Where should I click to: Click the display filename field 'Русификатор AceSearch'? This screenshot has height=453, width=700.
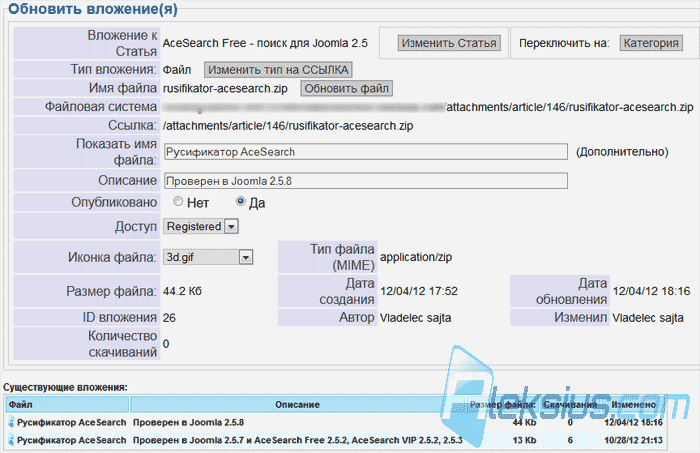click(x=366, y=152)
